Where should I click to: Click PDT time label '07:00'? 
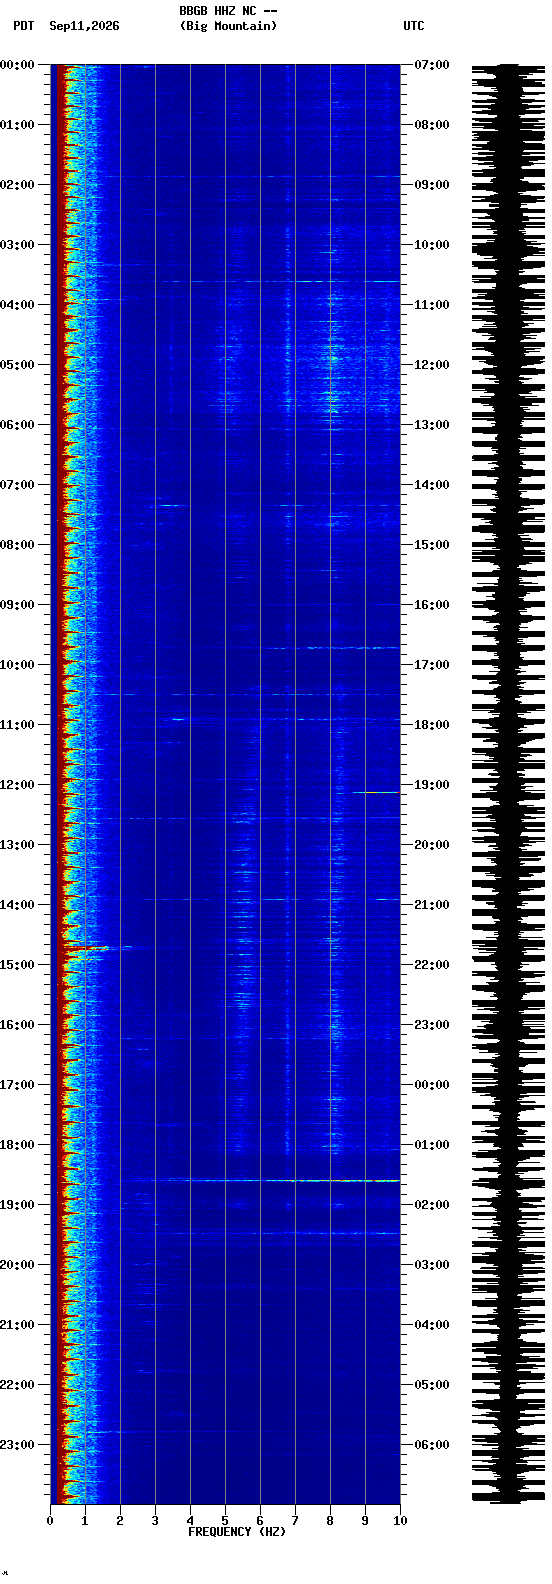[17, 485]
